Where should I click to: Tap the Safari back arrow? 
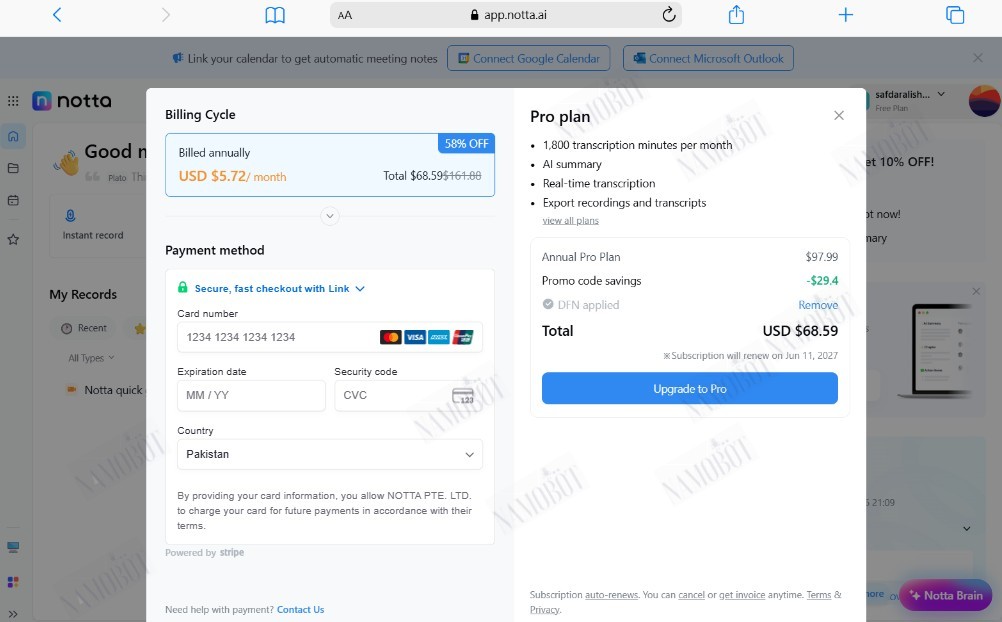point(57,15)
